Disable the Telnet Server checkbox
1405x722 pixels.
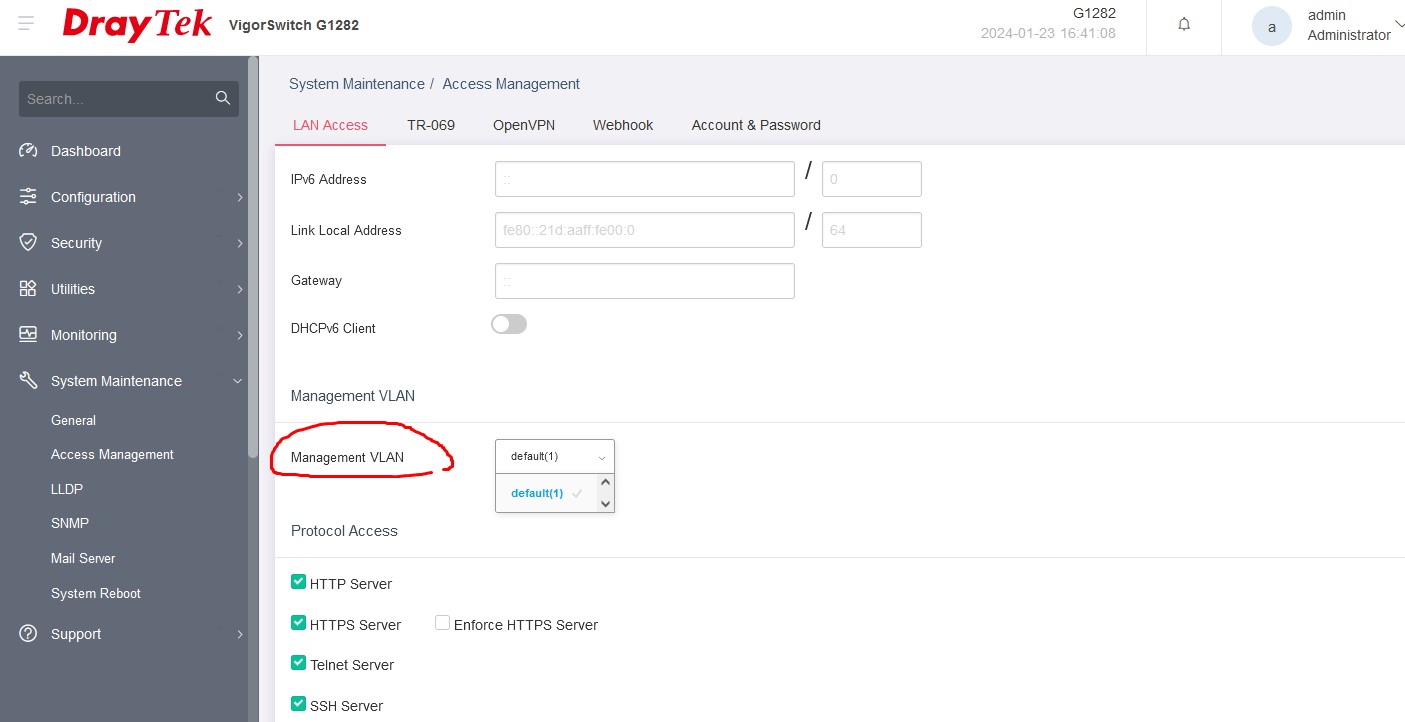click(298, 663)
